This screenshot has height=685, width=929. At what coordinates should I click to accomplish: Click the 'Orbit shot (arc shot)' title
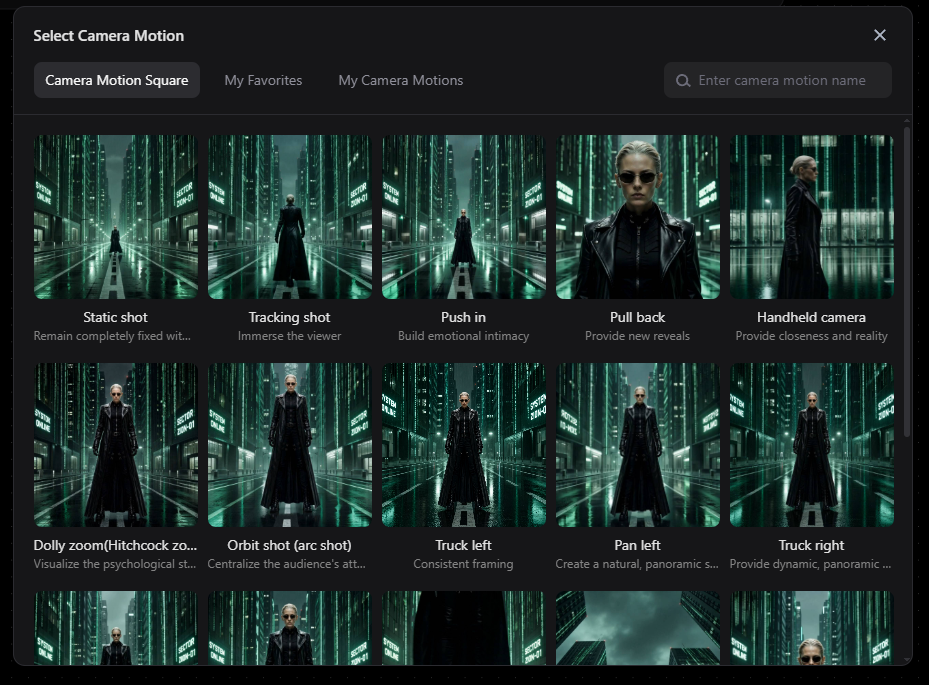pyautogui.click(x=290, y=545)
